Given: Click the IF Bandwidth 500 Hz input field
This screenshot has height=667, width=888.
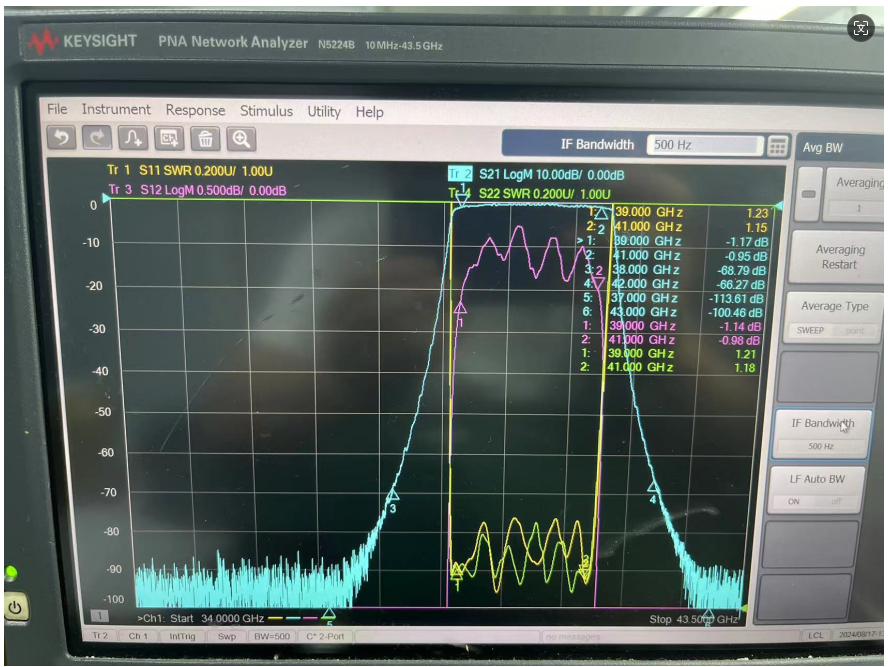Looking at the screenshot, I should 705,145.
